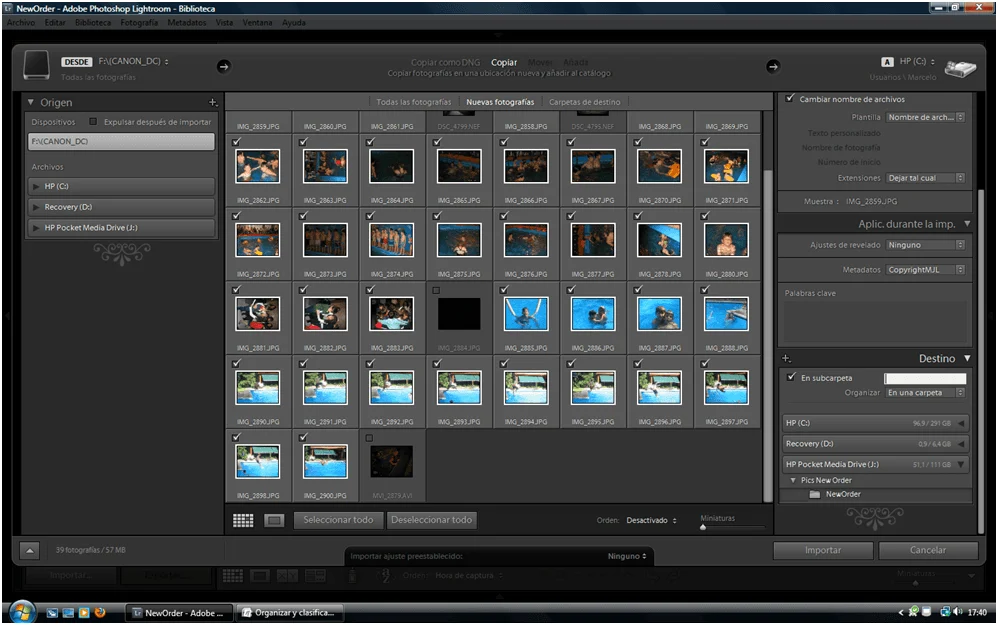
Task: Collapse the dialog with bottom-left up-arrow button
Action: coord(29,551)
